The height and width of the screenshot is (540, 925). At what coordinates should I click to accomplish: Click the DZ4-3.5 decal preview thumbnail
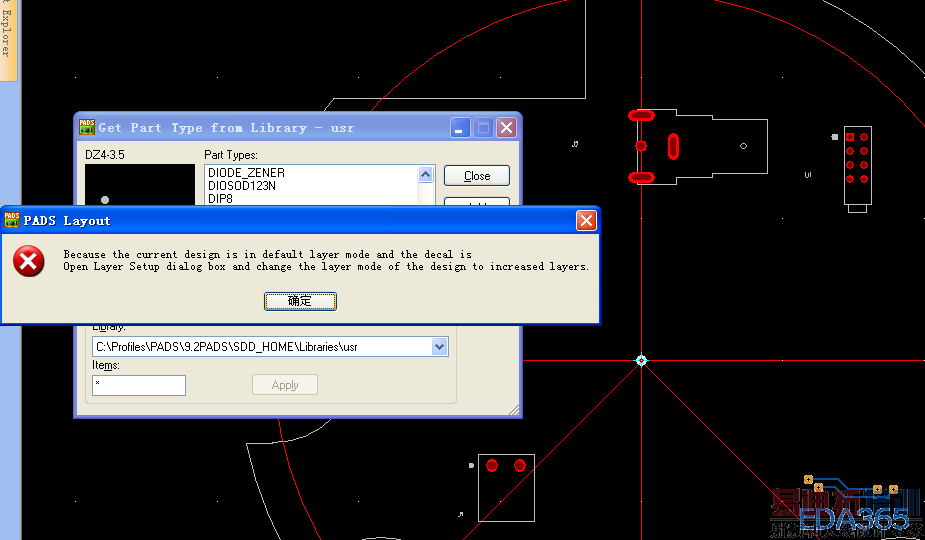(140, 185)
